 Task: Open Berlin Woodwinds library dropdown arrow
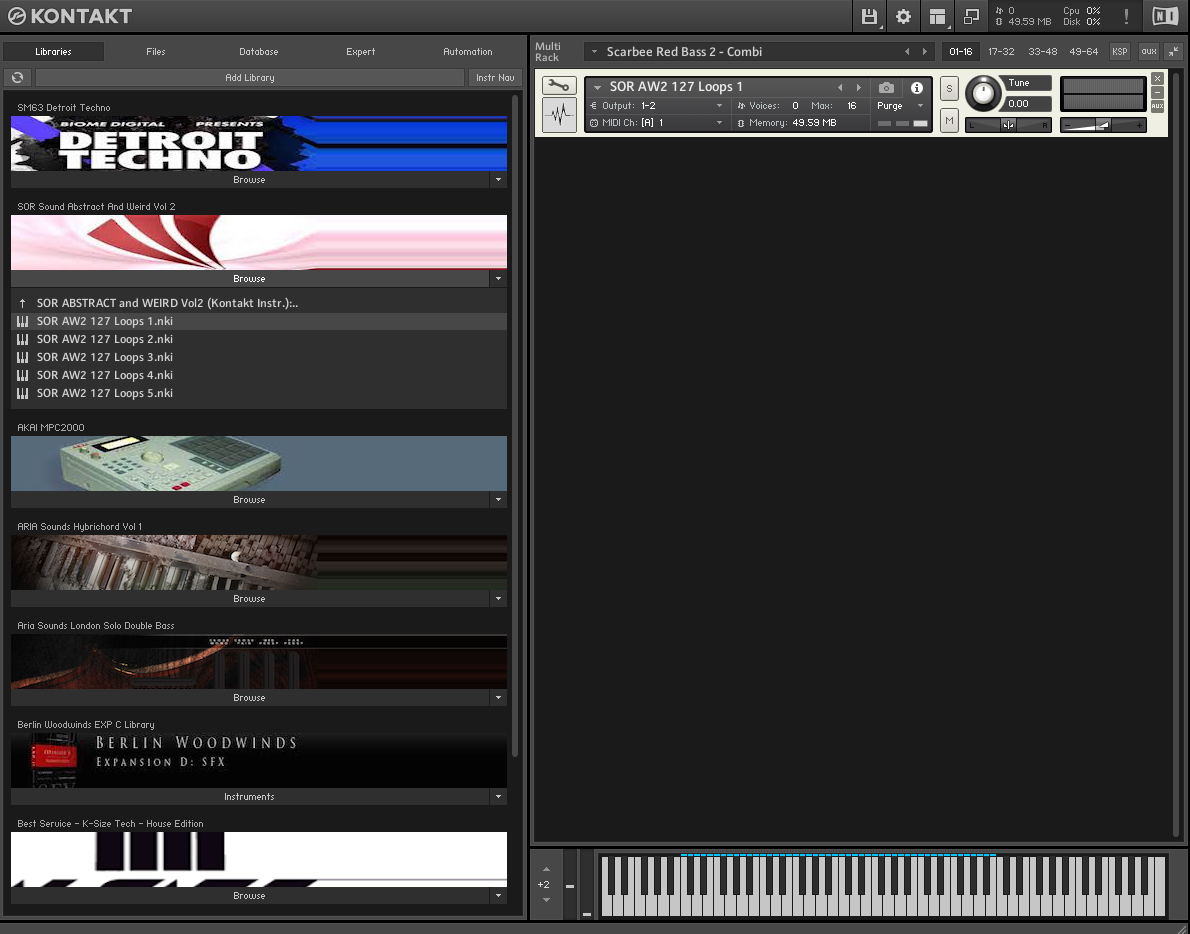[x=498, y=797]
